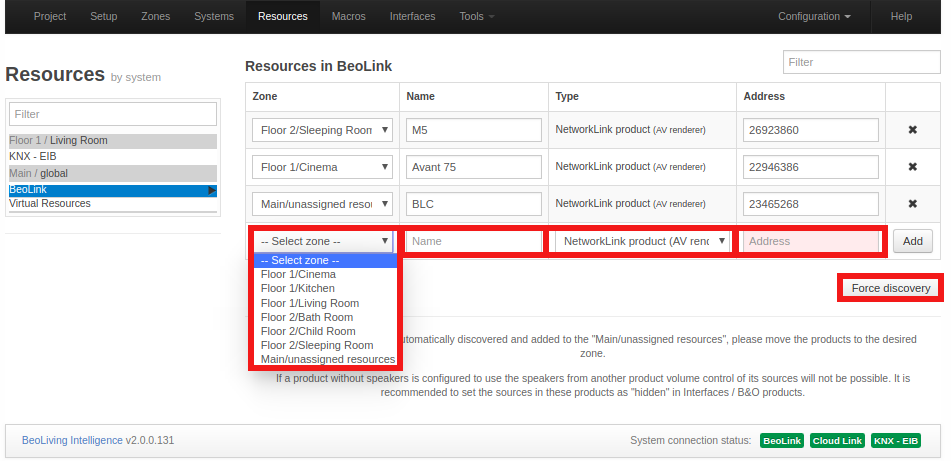Image resolution: width=951 pixels, height=461 pixels.
Task: Edit the BLC name field
Action: [474, 204]
